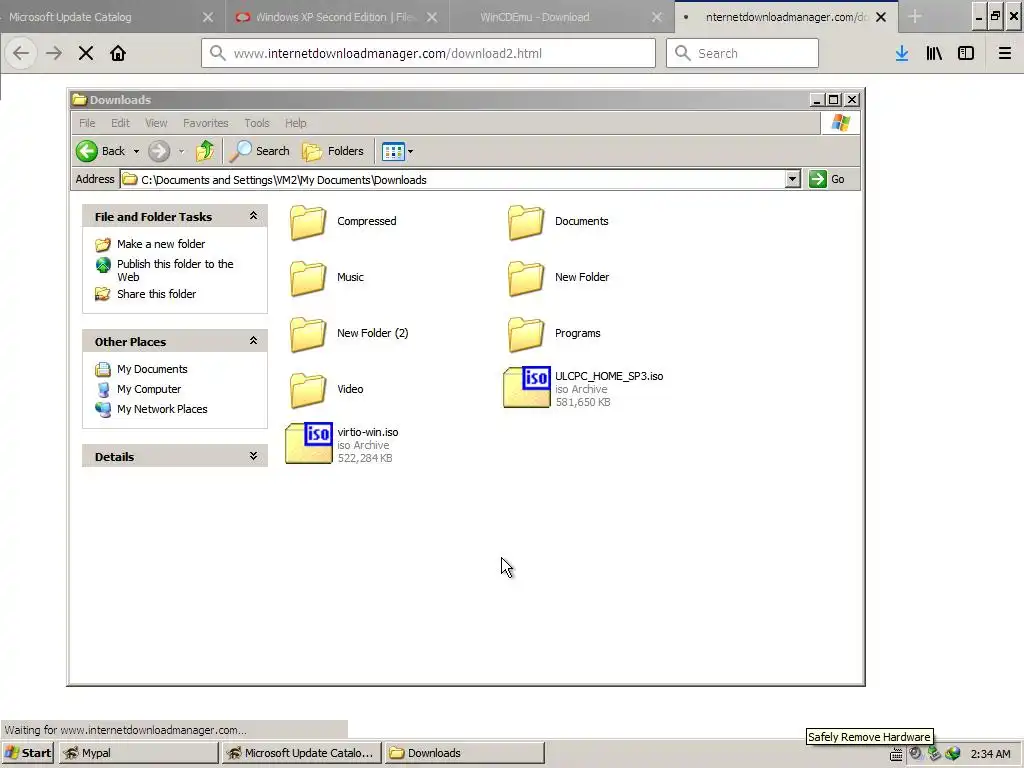Open the Help menu
1024x768 pixels.
[295, 123]
